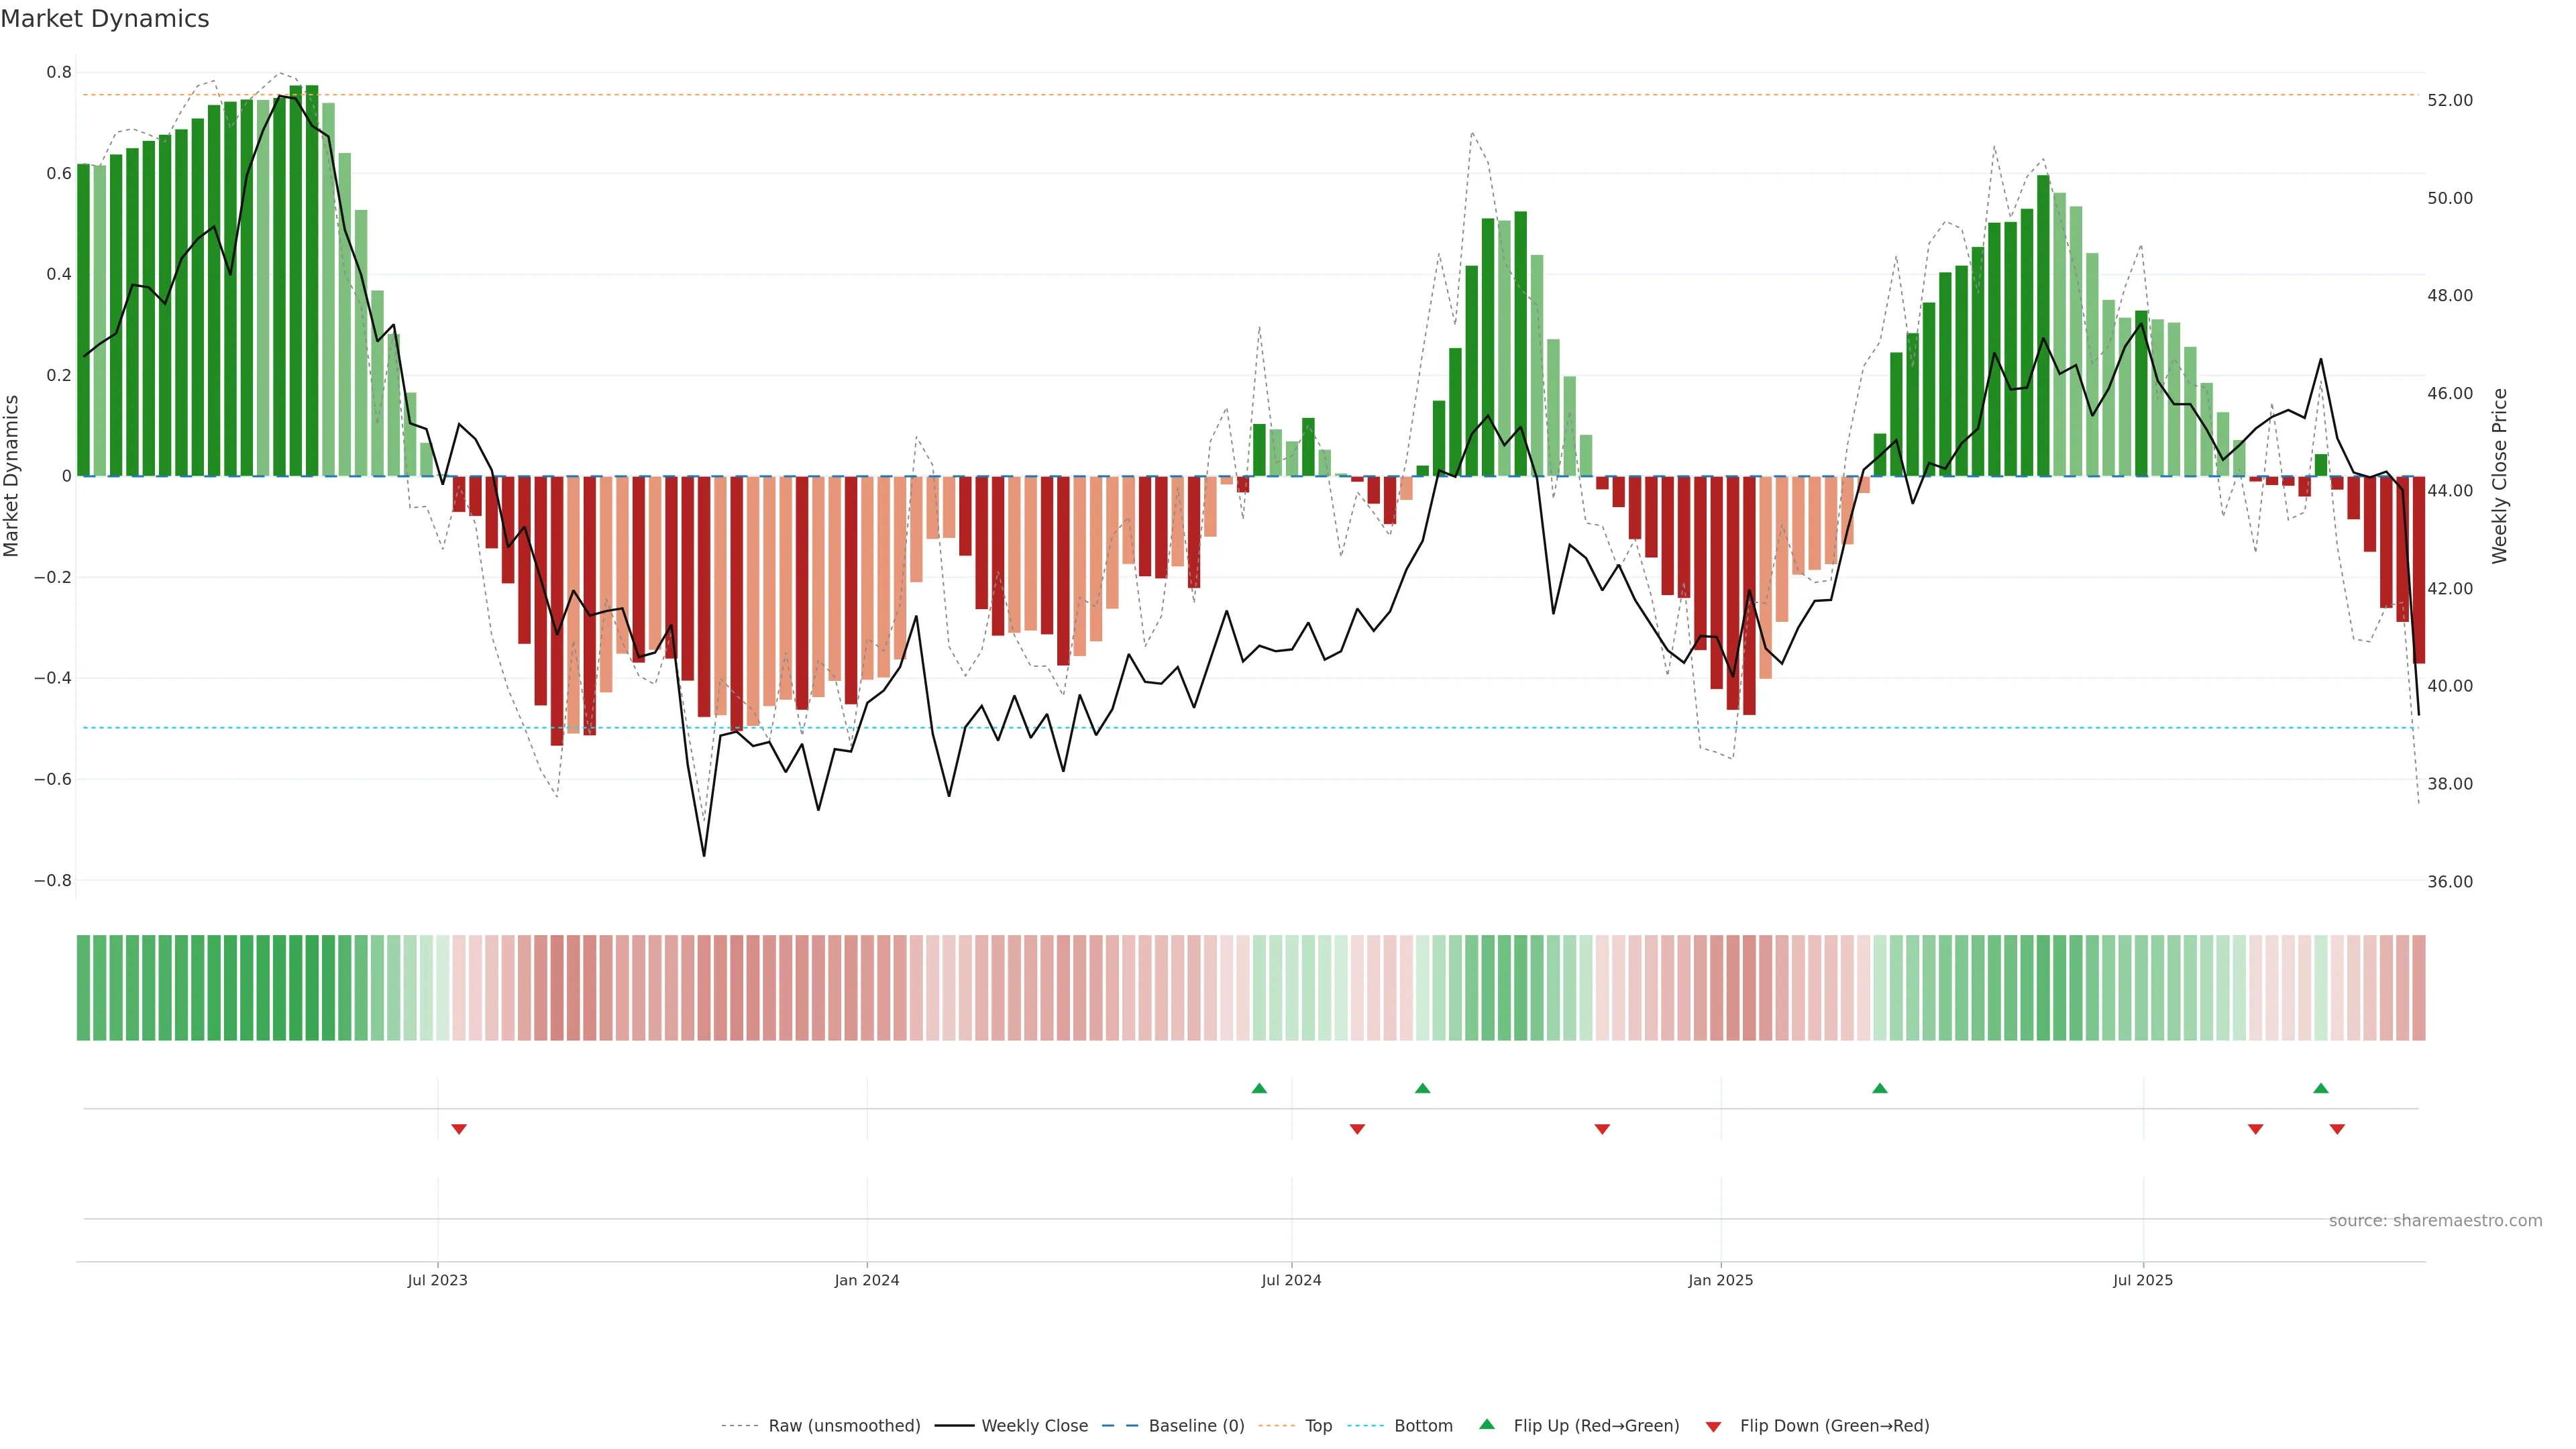Click the red Flip Down triangle before Jan 2025
The width and height of the screenshot is (2576, 1449).
click(x=1602, y=1129)
